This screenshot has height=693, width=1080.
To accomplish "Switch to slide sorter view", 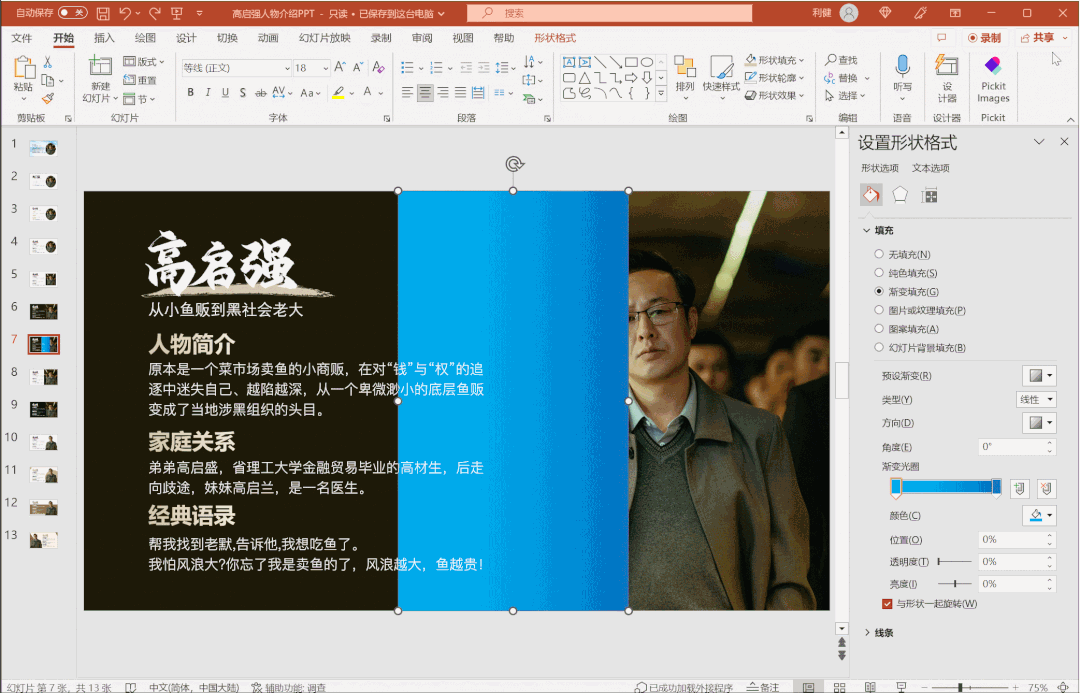I will pos(839,687).
